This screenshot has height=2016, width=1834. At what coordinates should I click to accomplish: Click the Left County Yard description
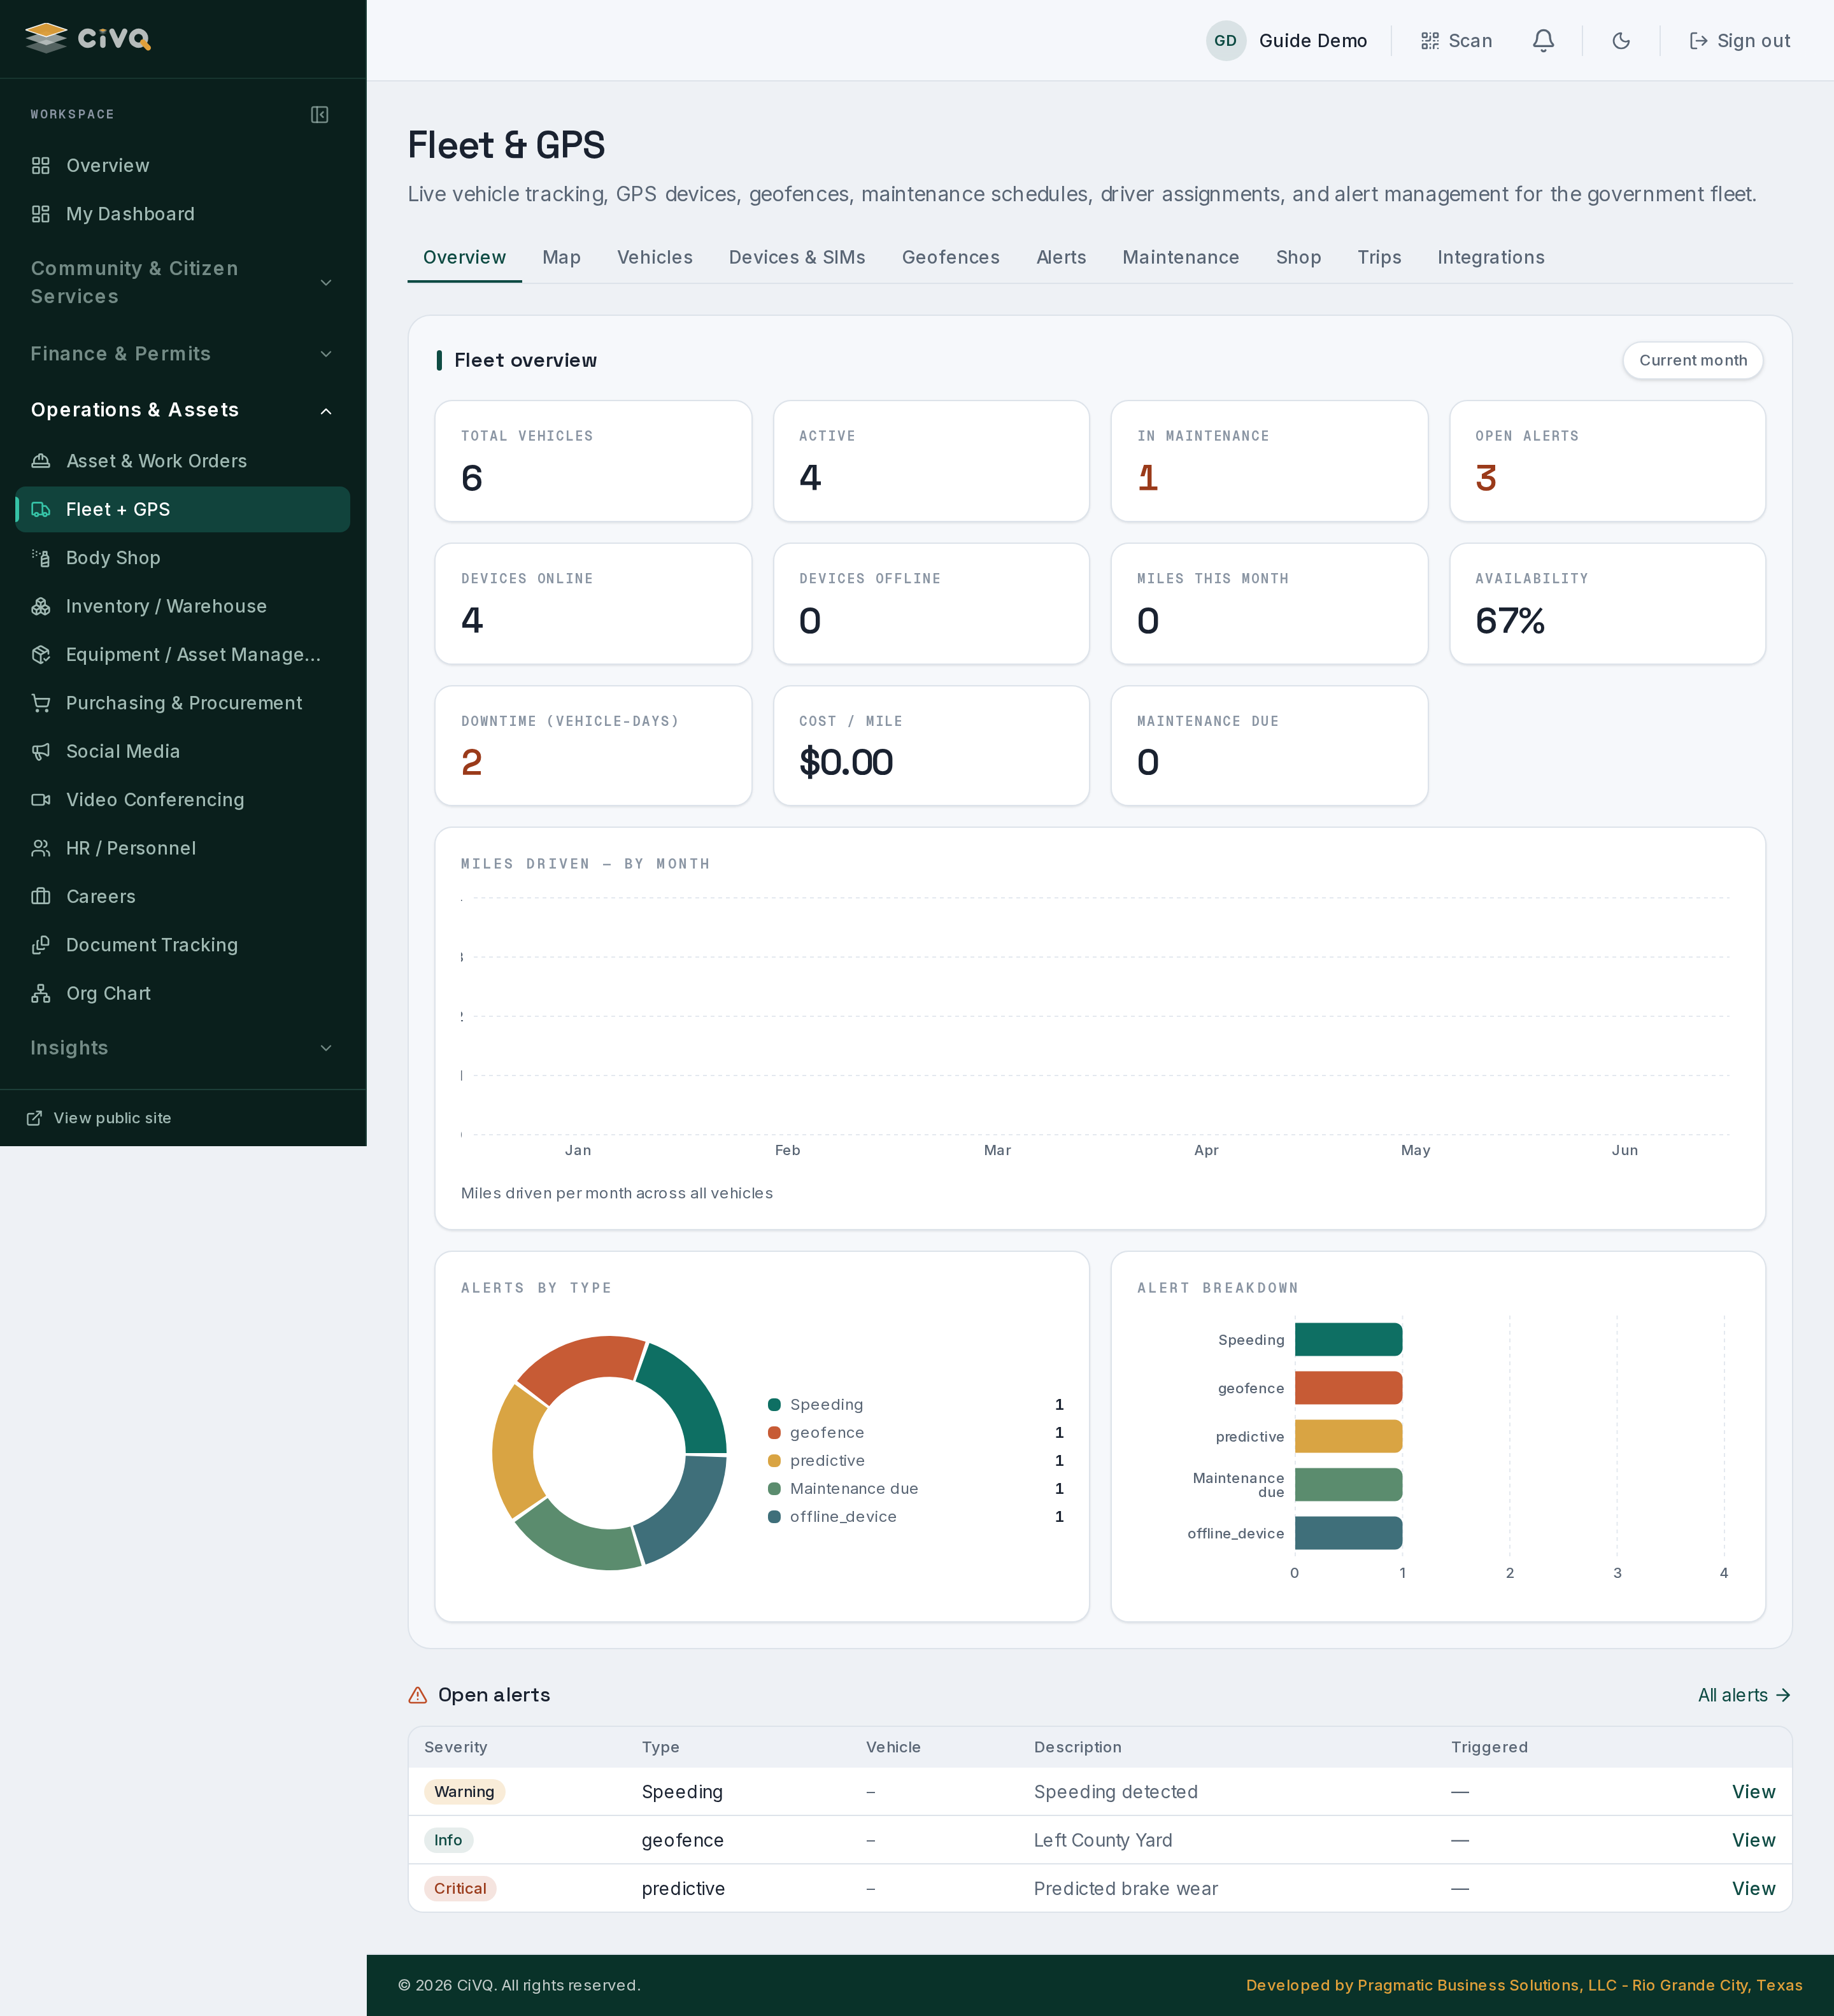tap(1103, 1840)
